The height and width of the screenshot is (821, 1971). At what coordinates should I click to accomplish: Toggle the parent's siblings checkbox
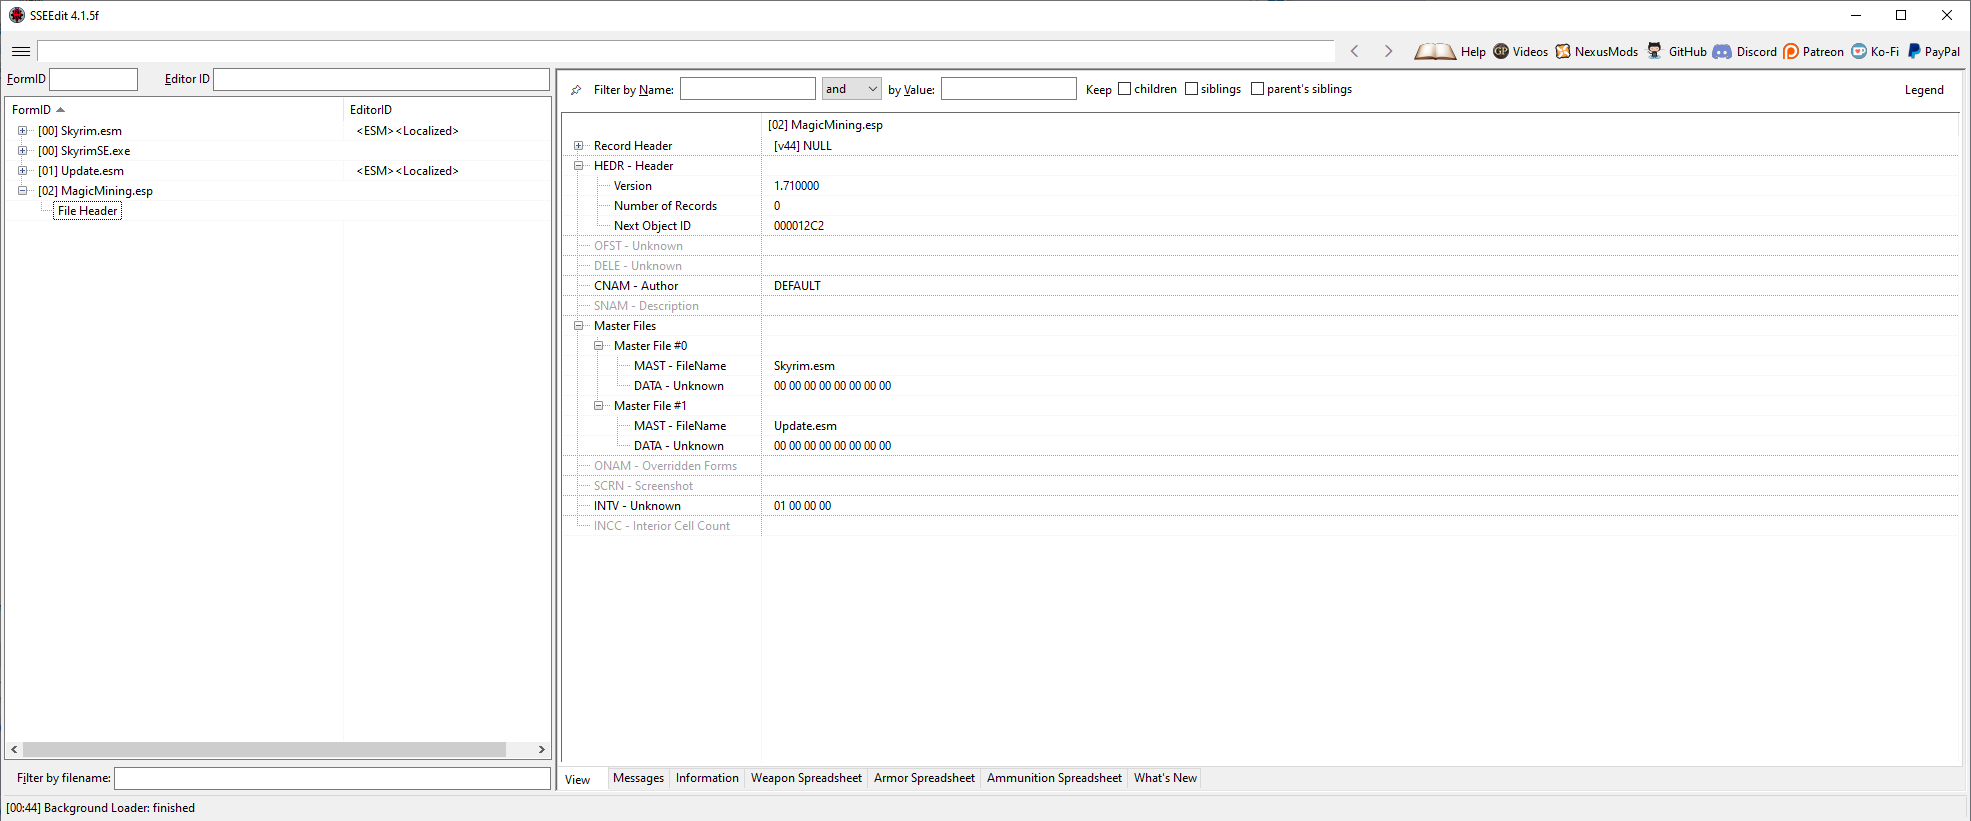click(1258, 89)
